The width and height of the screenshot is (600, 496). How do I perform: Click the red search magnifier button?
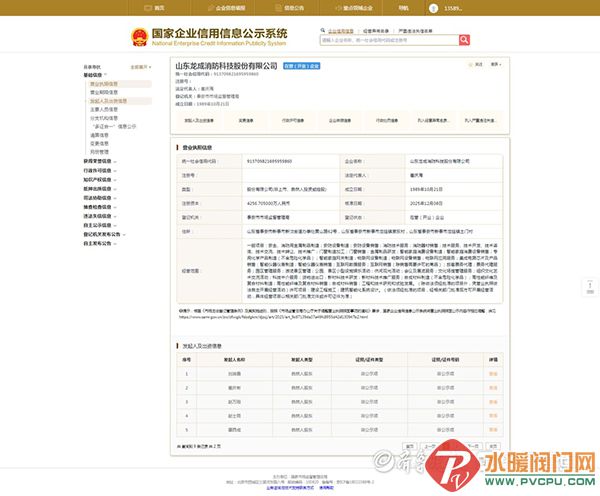click(x=464, y=40)
